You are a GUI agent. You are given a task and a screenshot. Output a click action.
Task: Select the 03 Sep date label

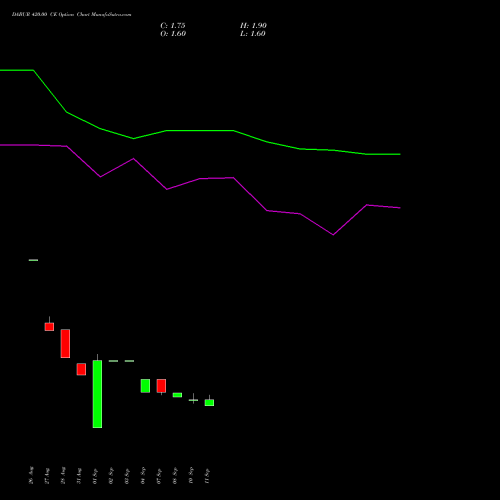[127, 476]
